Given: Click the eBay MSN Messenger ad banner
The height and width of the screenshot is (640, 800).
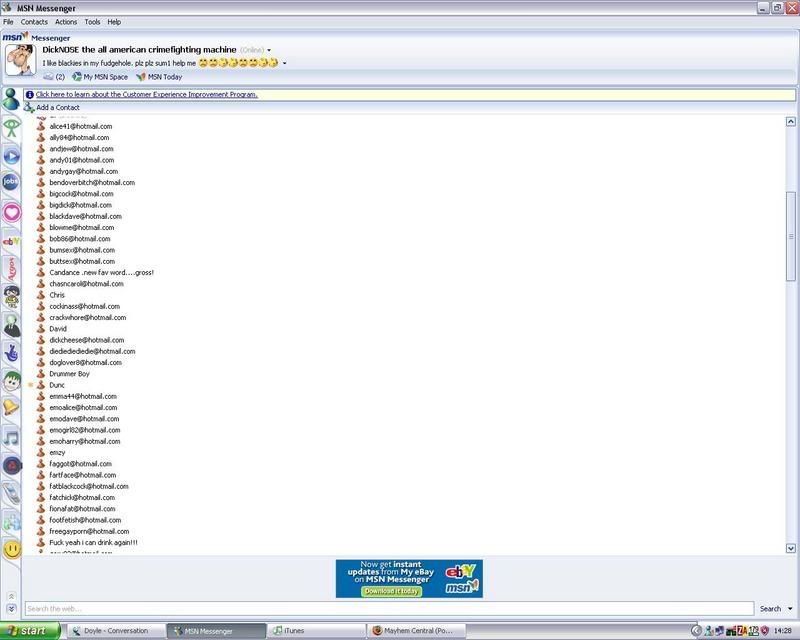Looking at the screenshot, I should 409,578.
